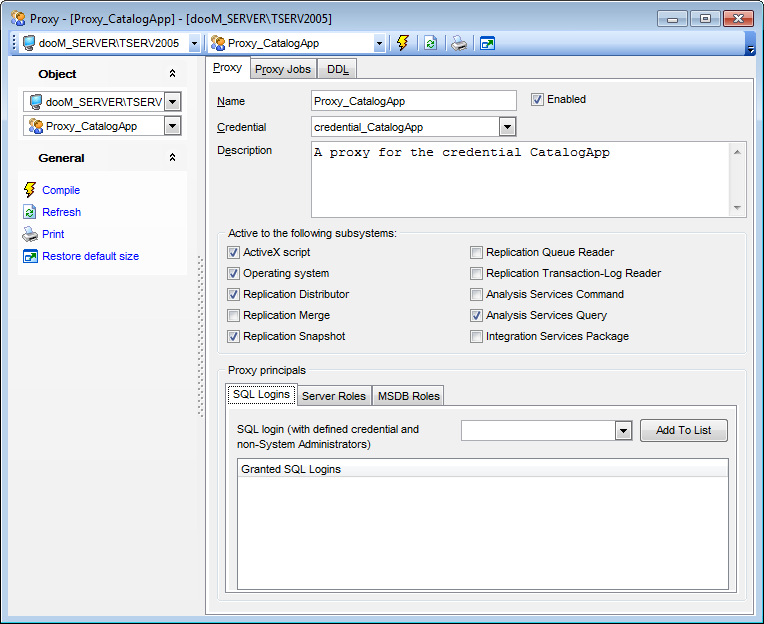Click the toolbar options arrow at far right
This screenshot has height=624, width=764.
751,49
